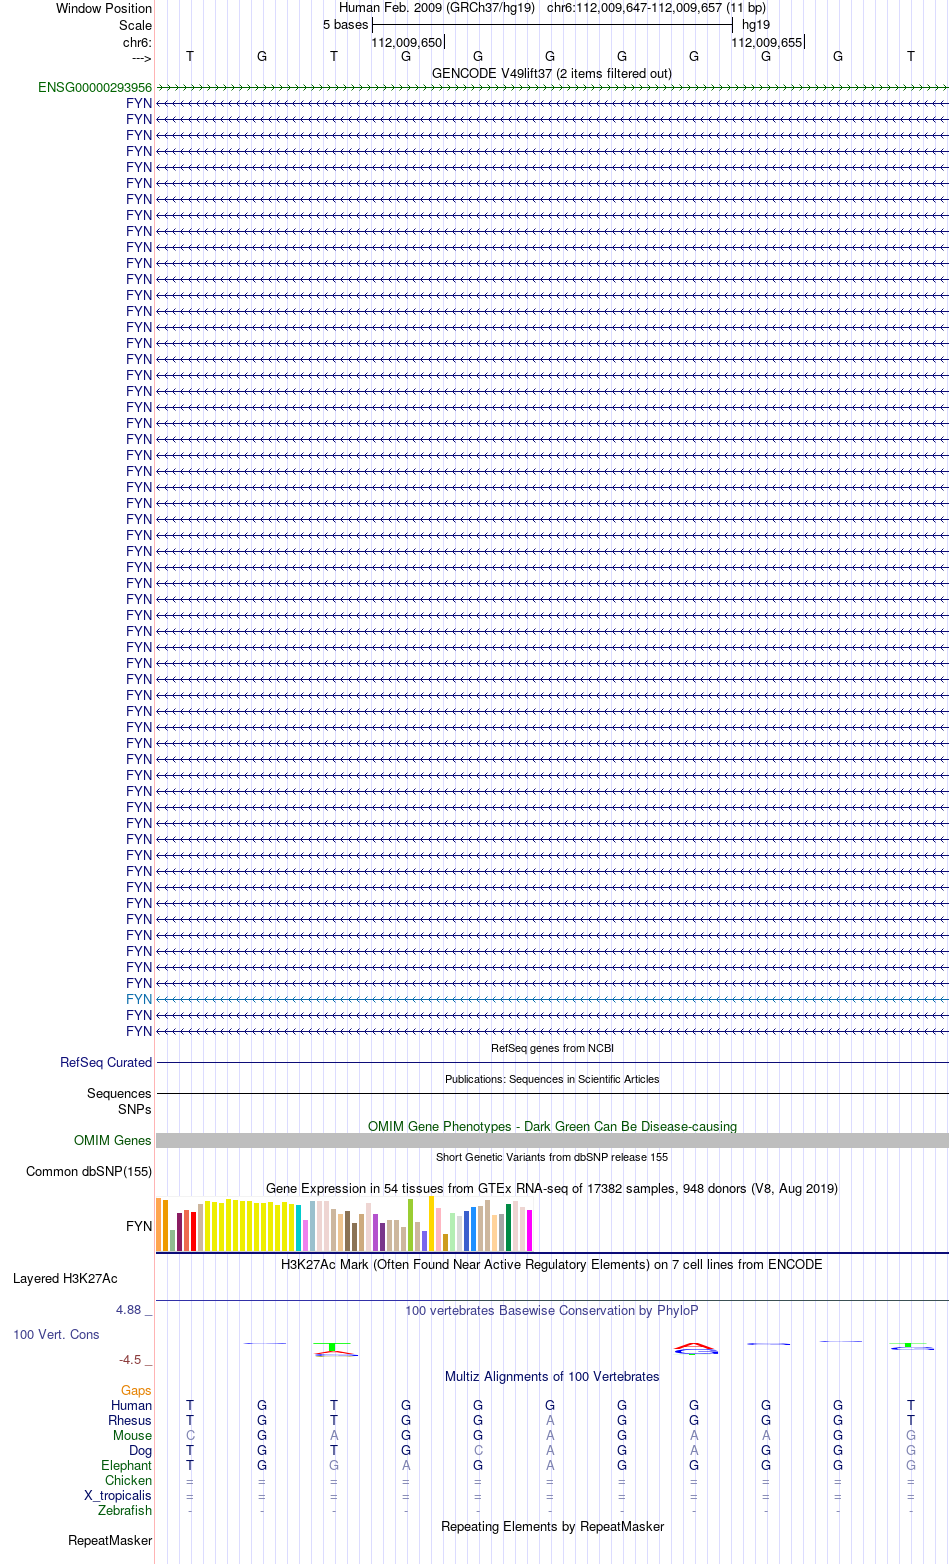Screen dimensions: 950x1564
Task: Click the 5 bases scale text
Action: pyautogui.click(x=346, y=25)
